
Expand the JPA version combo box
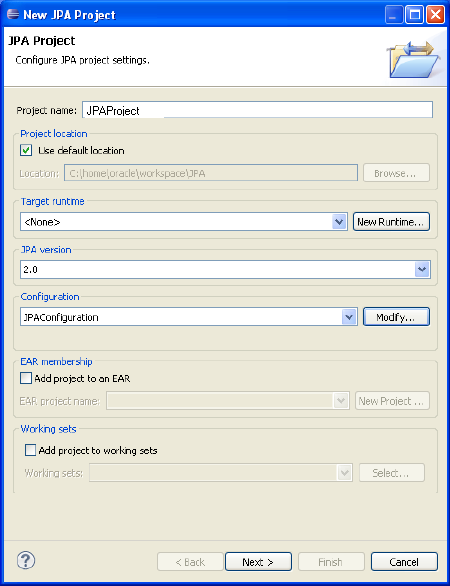[422, 269]
